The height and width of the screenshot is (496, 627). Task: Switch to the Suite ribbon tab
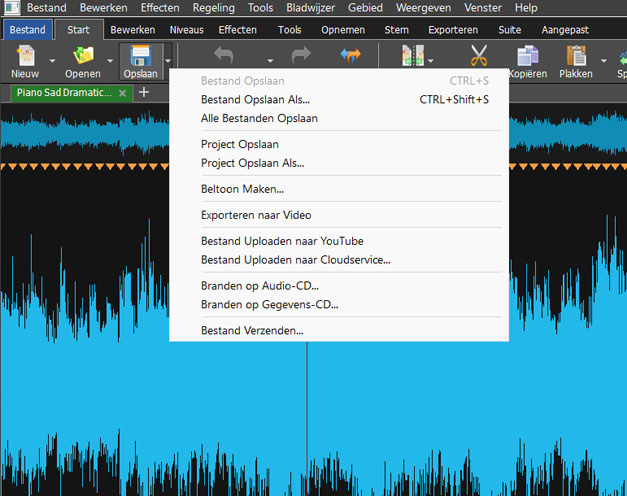pos(509,30)
